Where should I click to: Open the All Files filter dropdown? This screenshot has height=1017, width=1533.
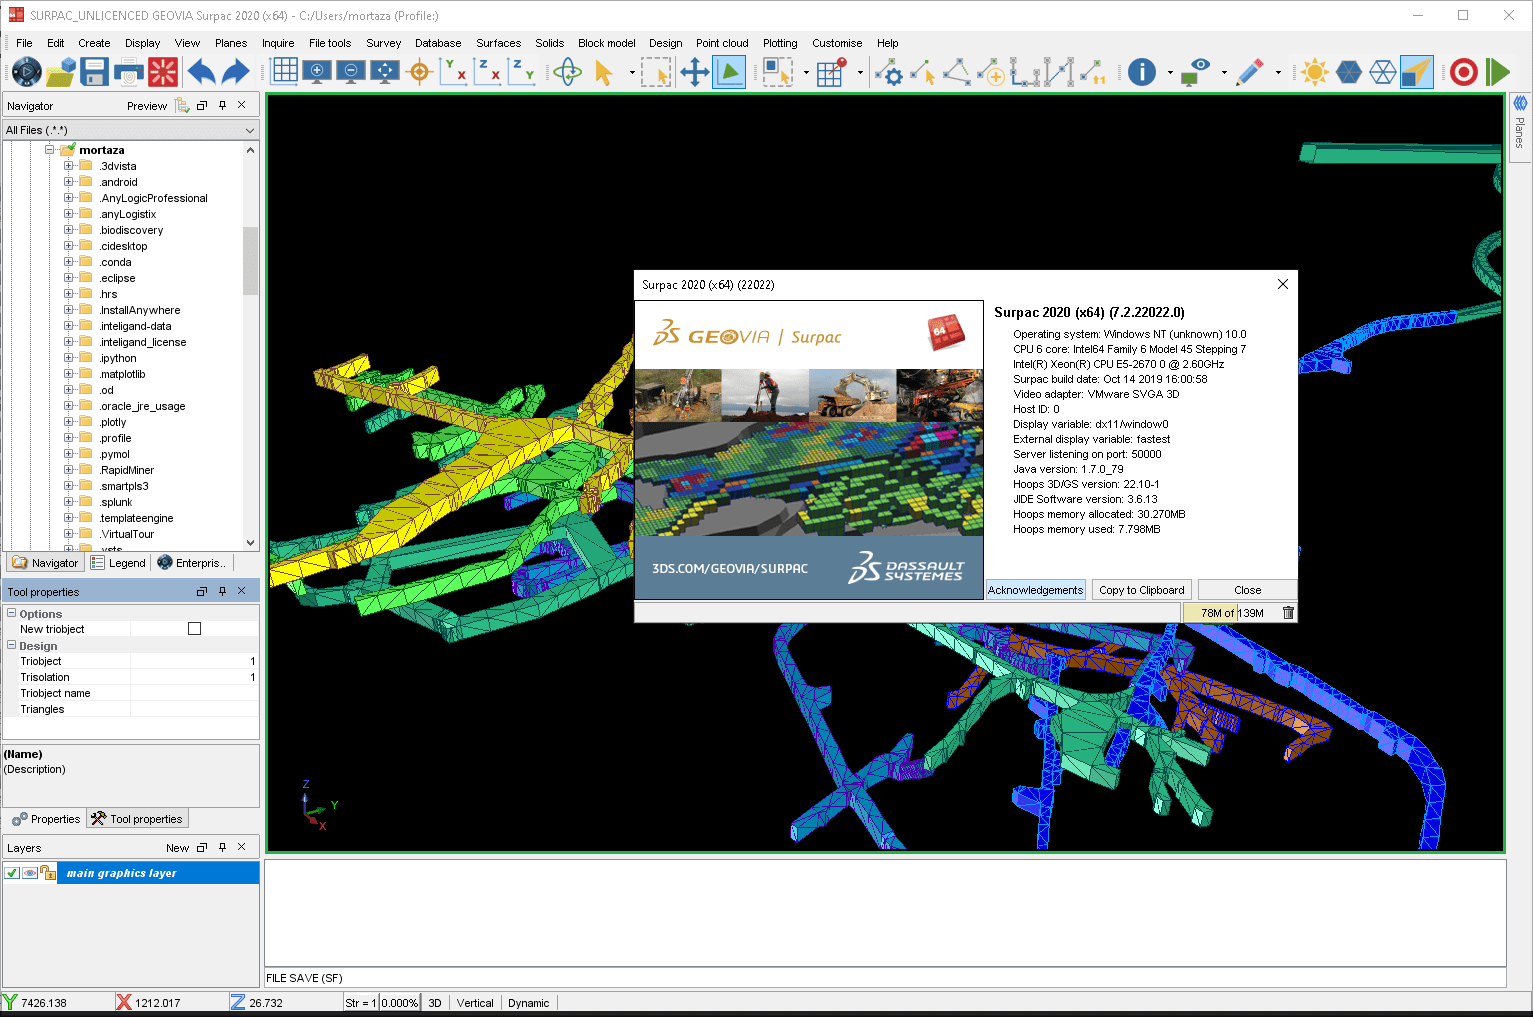click(249, 130)
